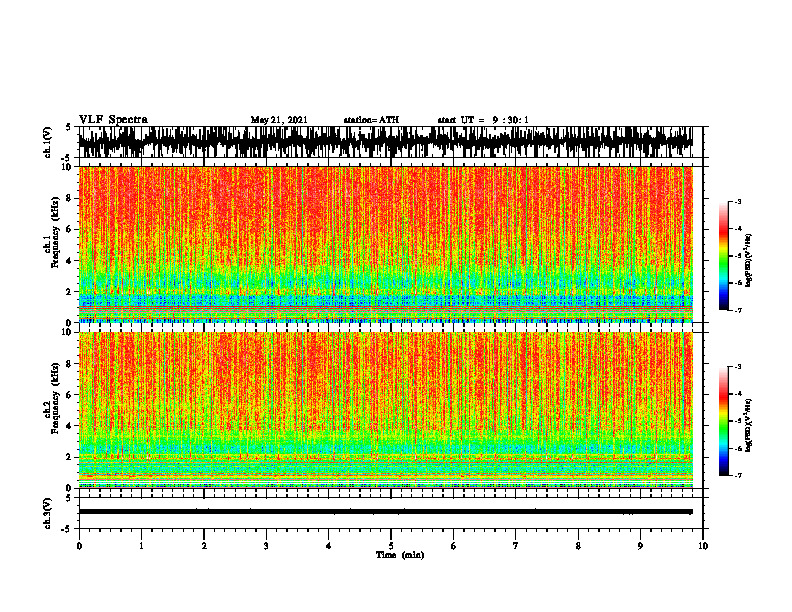Click the "station= ATH" header label
This screenshot has height=612, width=792.
pyautogui.click(x=371, y=120)
